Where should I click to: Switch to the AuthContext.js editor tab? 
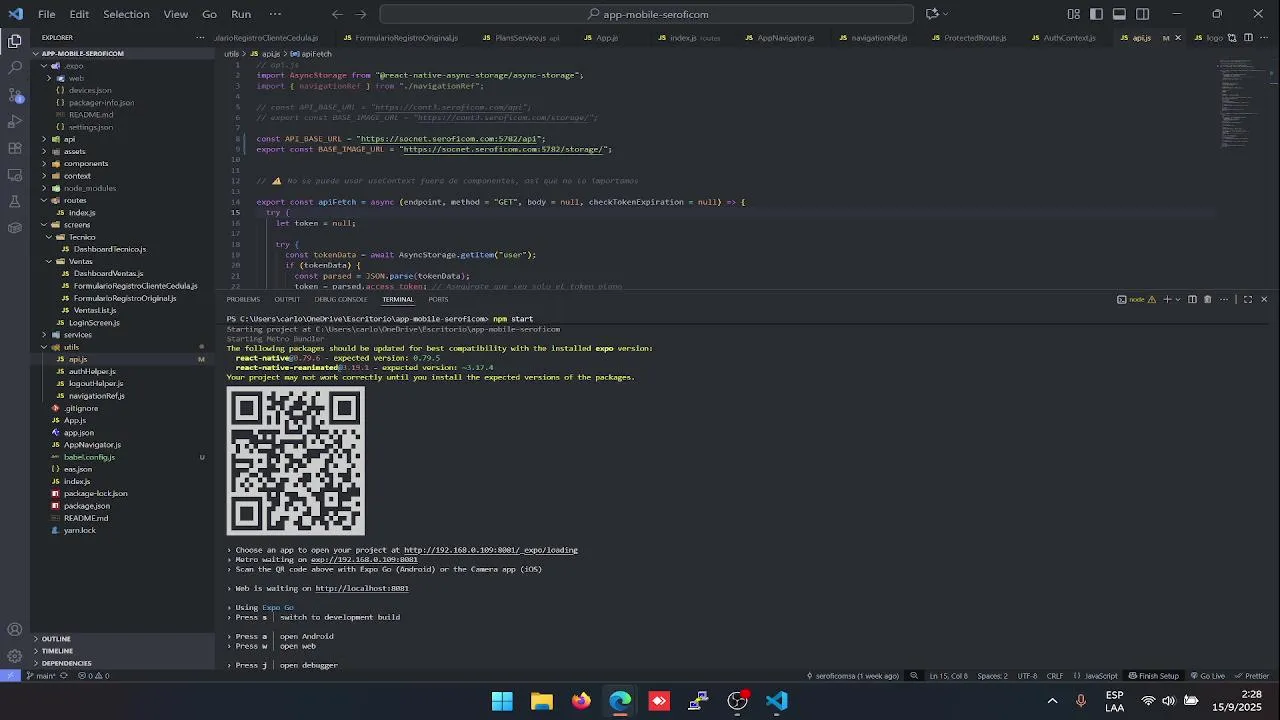pos(1063,38)
